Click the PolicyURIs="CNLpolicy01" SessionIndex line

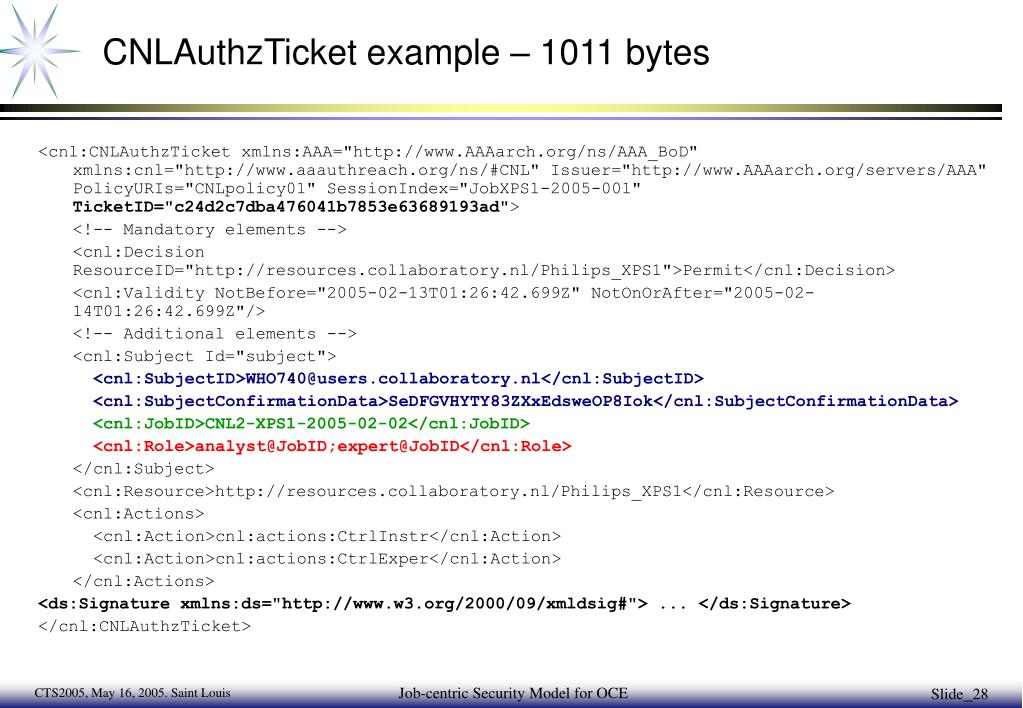point(357,189)
